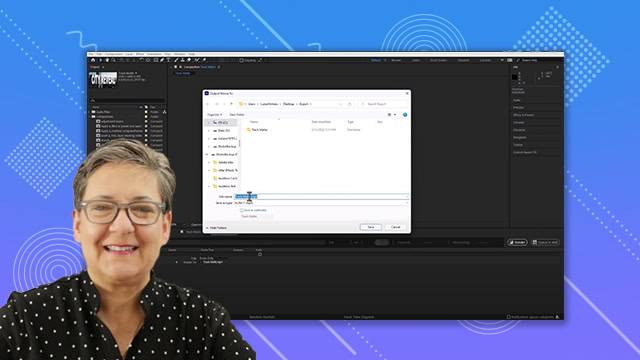Select the Puppet Pin tool

204,60
